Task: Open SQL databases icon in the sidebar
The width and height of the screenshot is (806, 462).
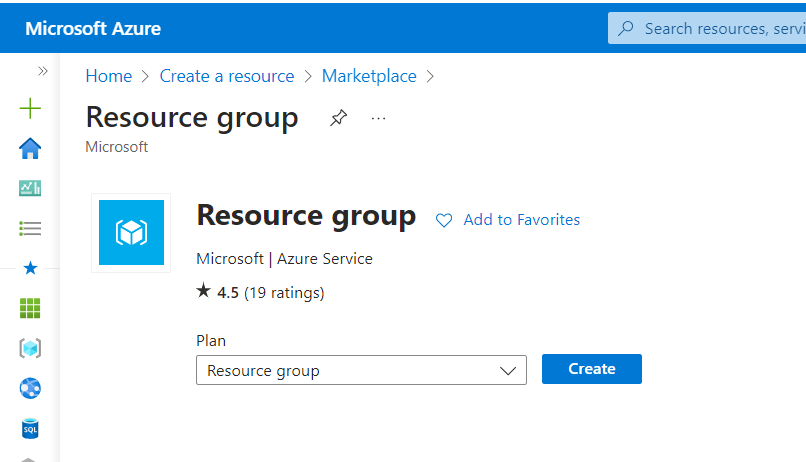Action: (30, 428)
